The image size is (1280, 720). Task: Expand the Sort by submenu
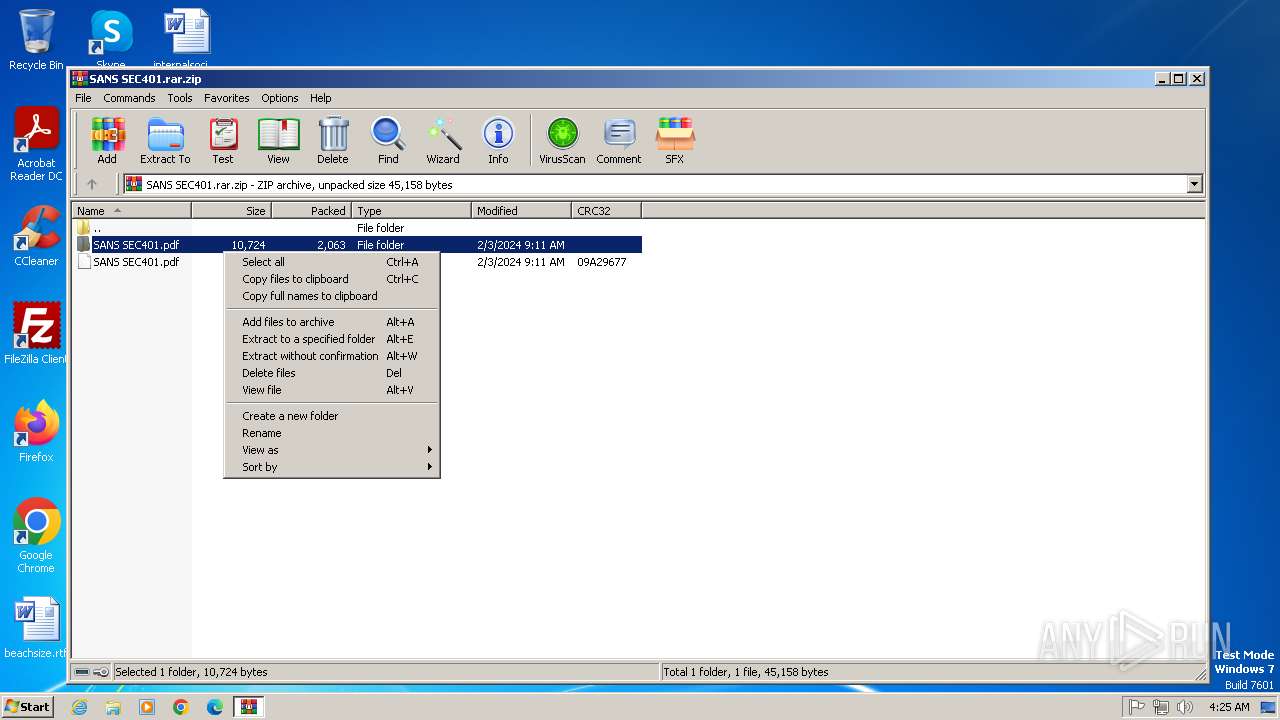pos(332,467)
